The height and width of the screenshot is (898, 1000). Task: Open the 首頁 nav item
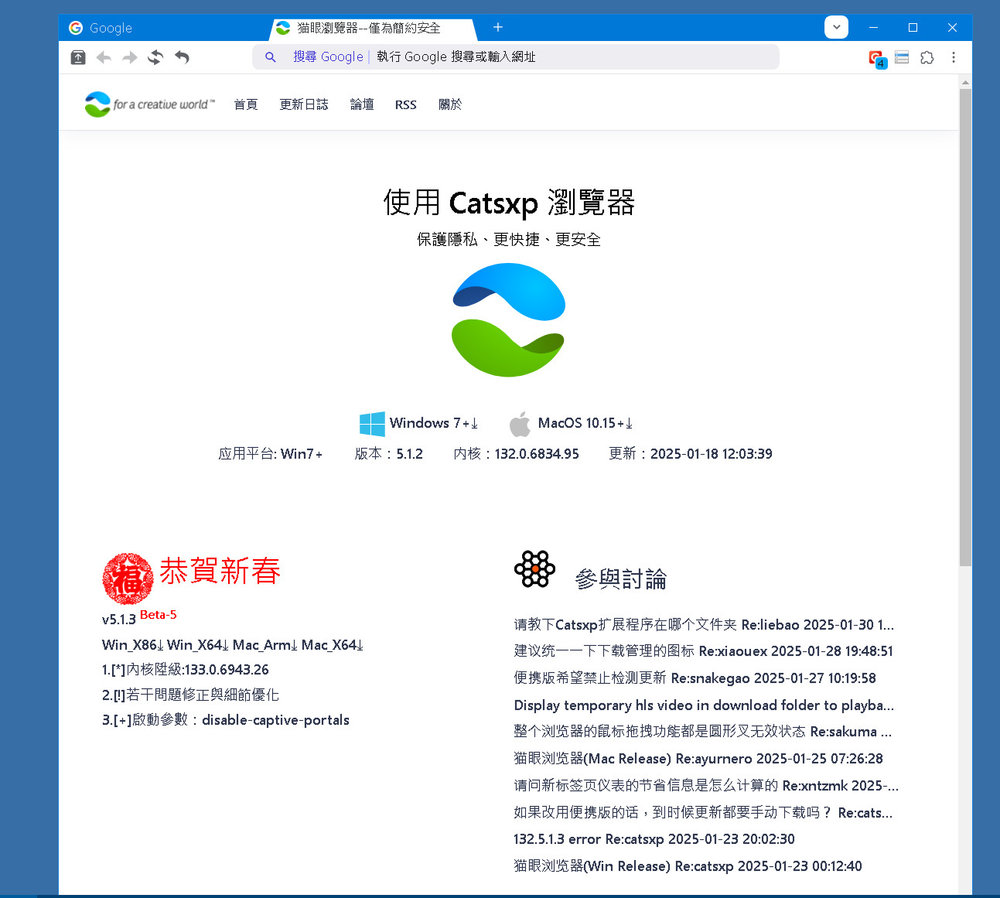click(x=246, y=105)
